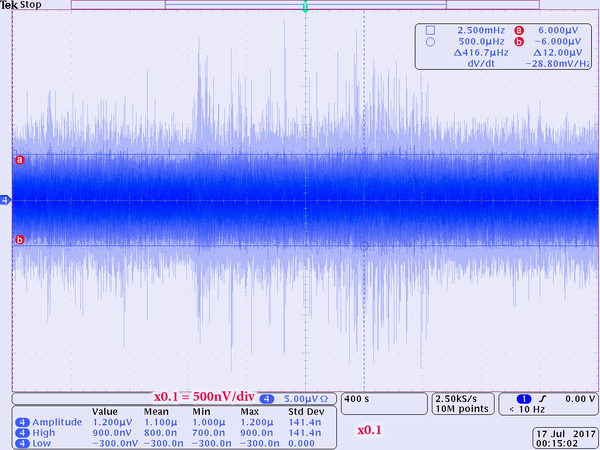Click the Amplitude measurement label

(x=57, y=422)
